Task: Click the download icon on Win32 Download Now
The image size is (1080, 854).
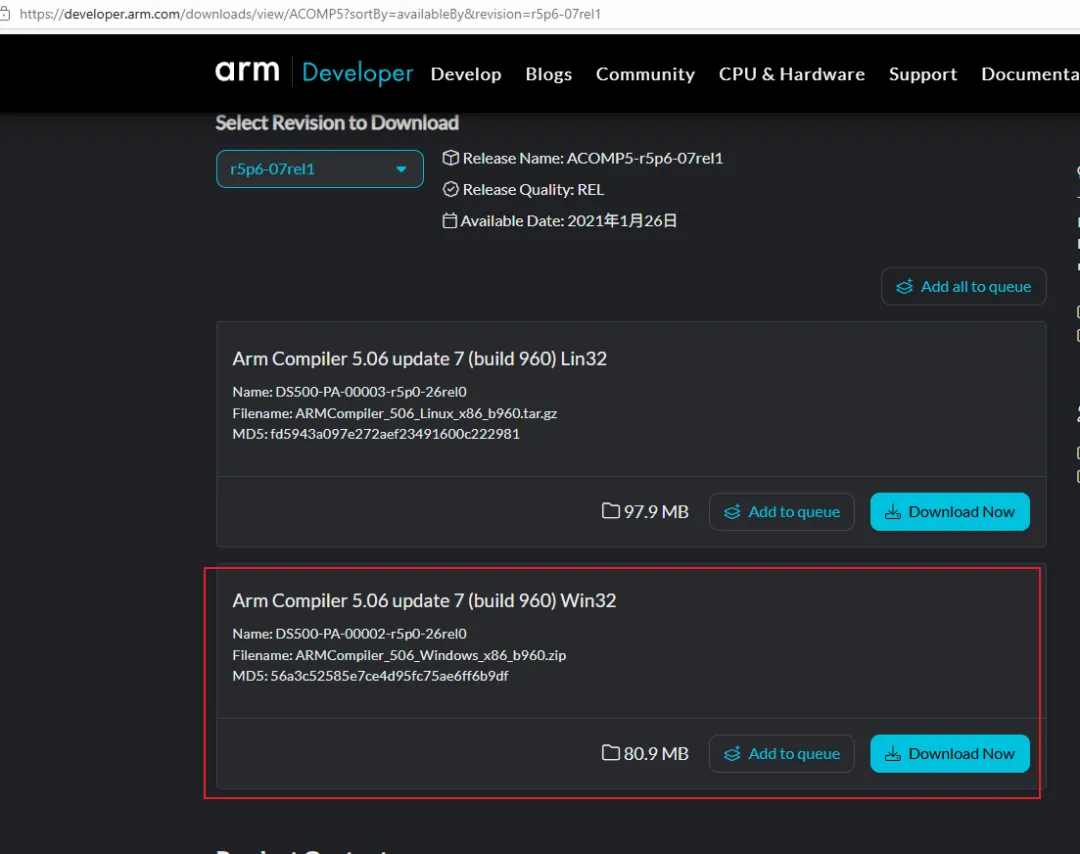Action: coord(893,753)
